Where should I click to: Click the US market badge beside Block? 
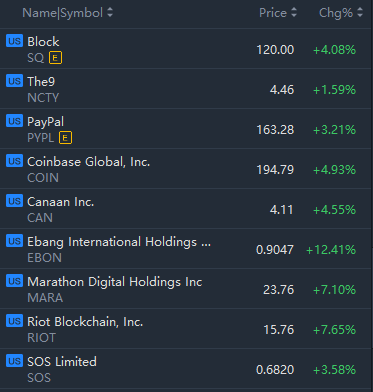pos(14,41)
